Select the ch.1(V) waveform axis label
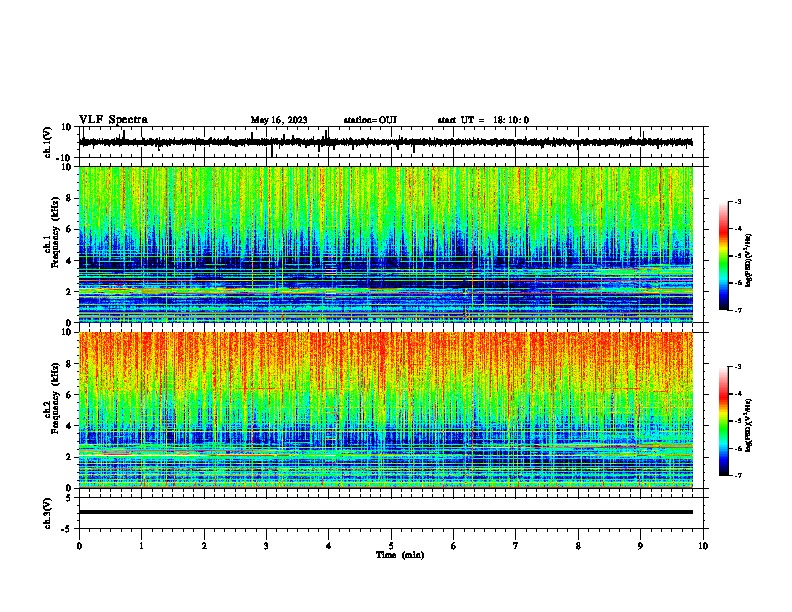Screen dimensions: 792x612 [x=48, y=142]
